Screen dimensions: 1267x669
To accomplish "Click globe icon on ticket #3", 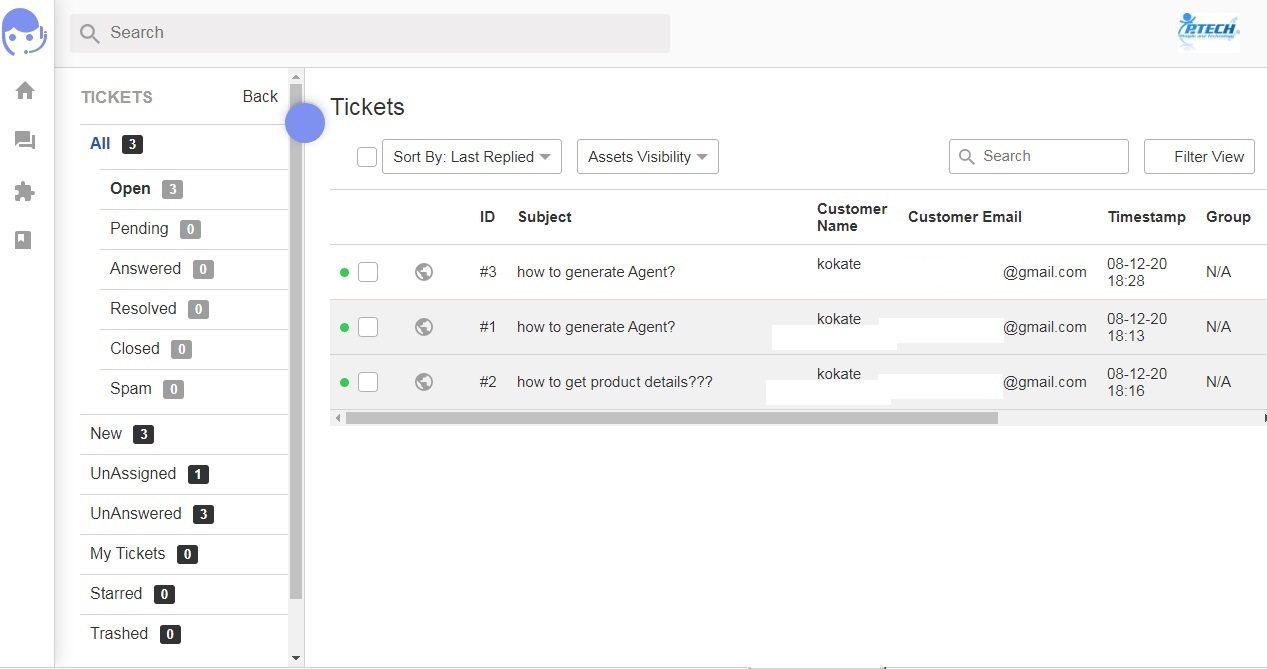I will coord(424,272).
